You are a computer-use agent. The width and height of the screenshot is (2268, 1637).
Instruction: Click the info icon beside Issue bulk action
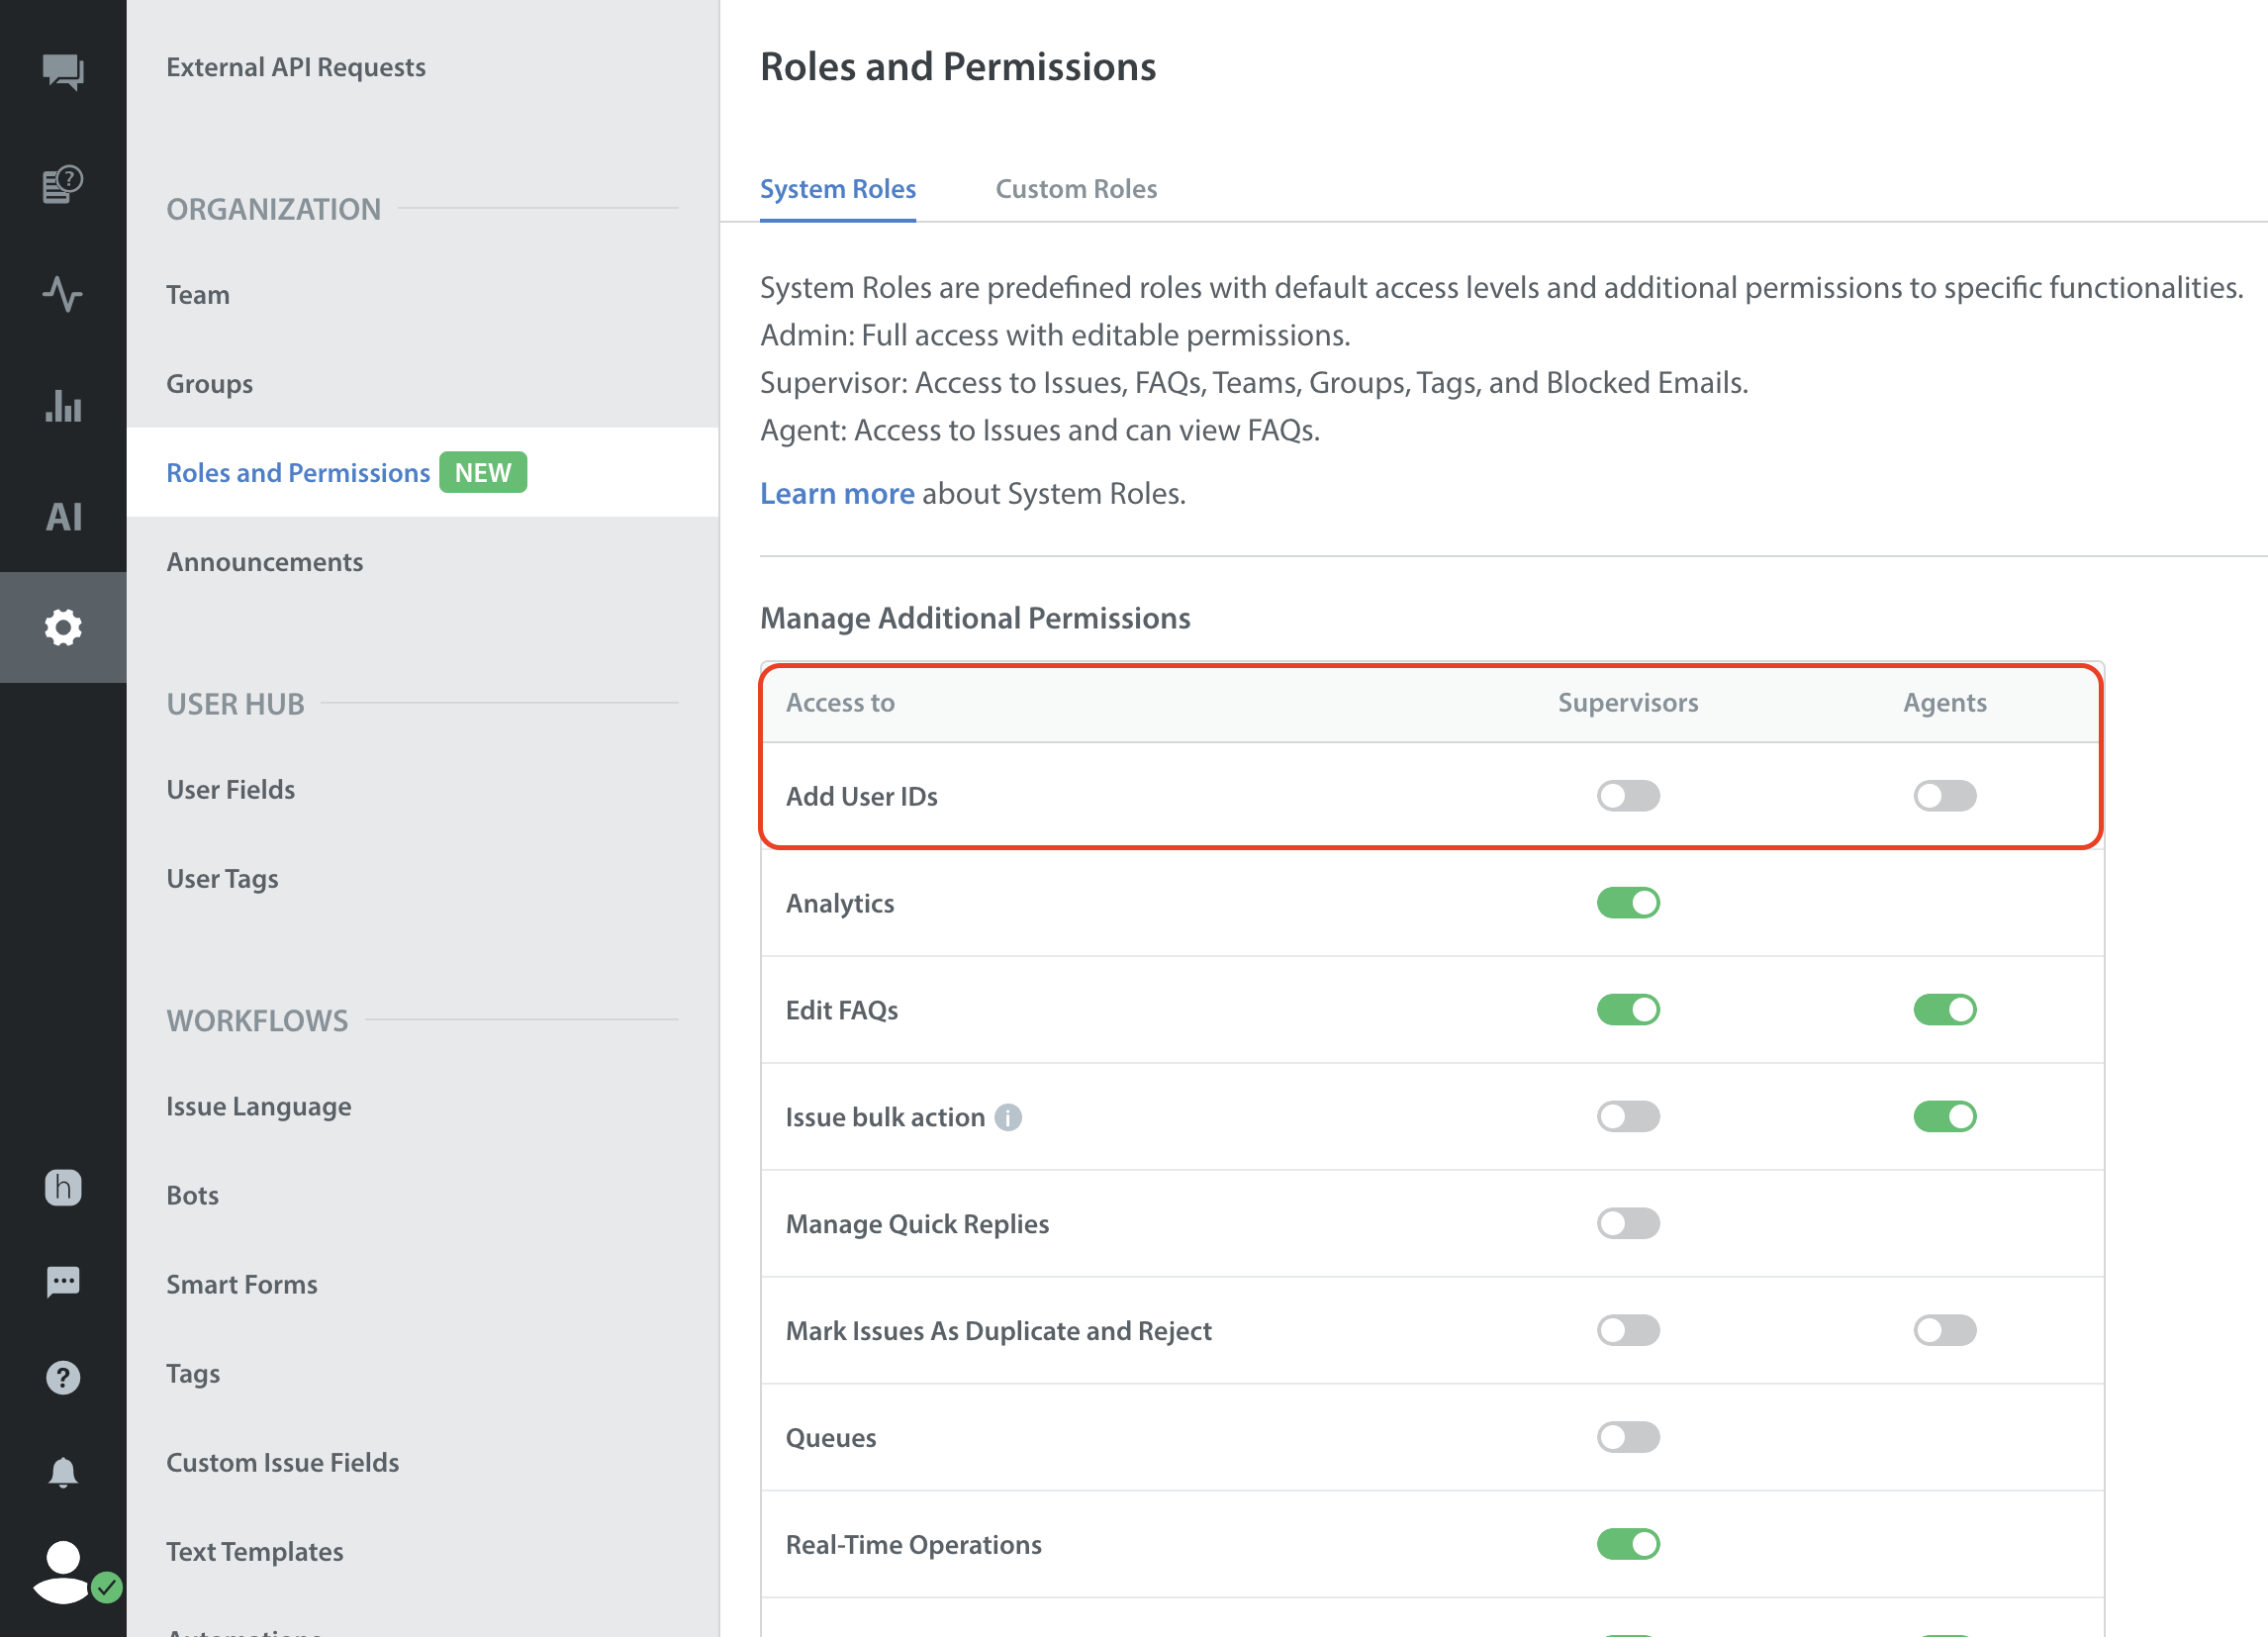[1008, 1117]
